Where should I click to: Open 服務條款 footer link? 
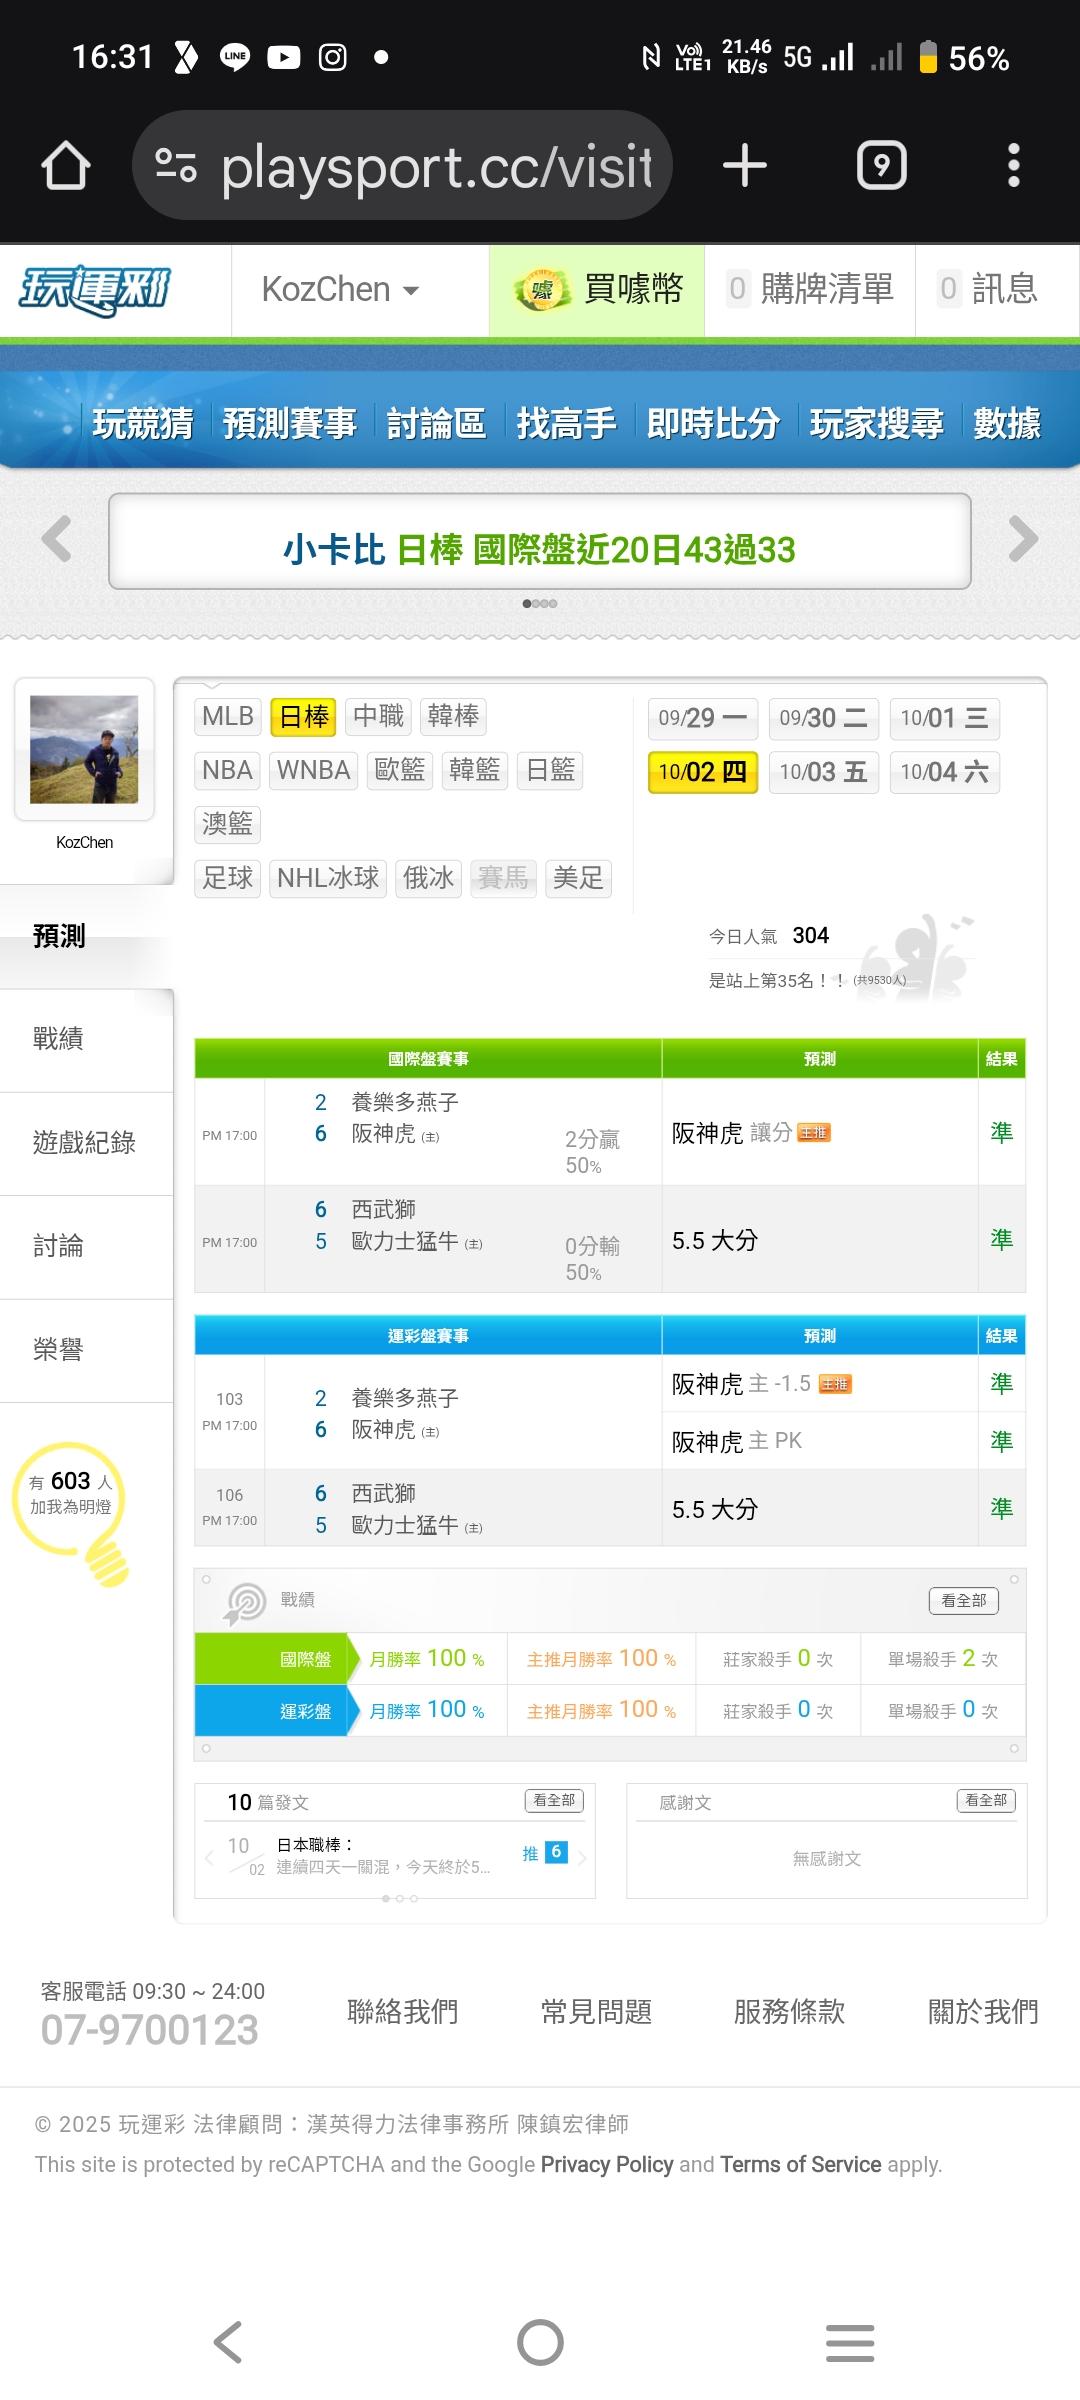pyautogui.click(x=789, y=2011)
